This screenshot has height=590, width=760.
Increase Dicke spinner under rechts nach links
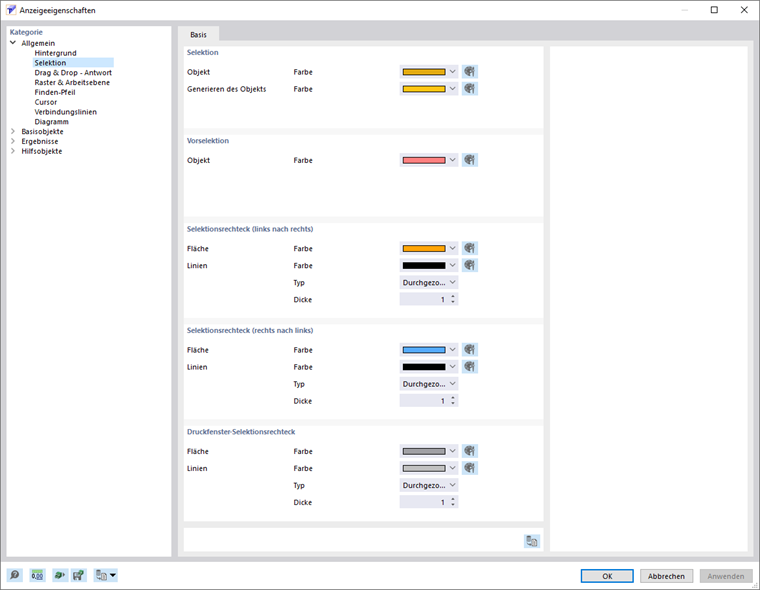tap(453, 398)
